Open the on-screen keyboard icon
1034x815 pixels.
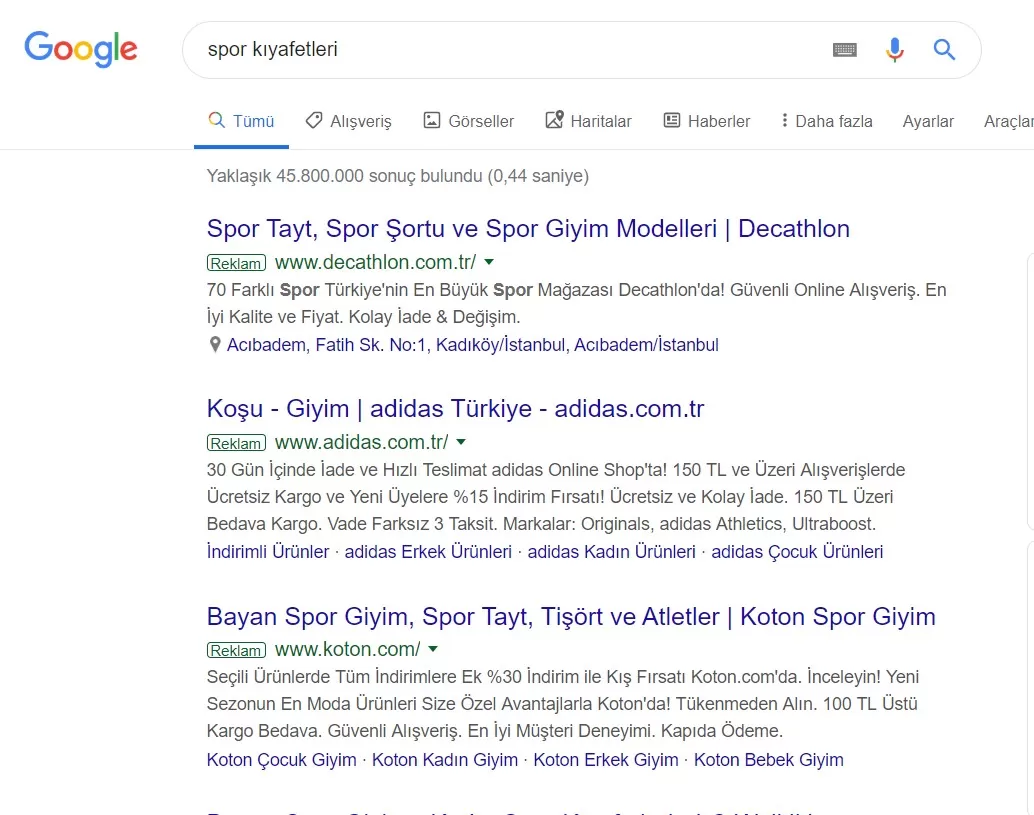[844, 49]
